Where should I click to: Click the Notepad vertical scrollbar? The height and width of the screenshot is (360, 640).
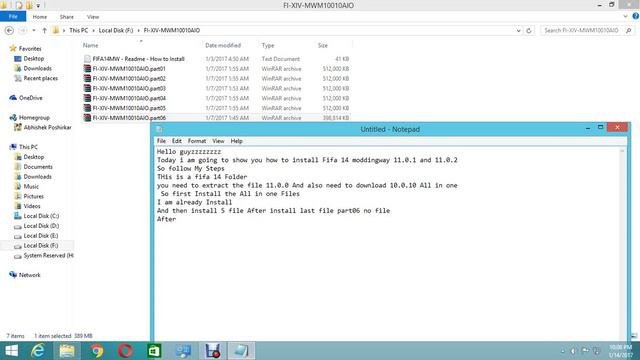point(622,244)
